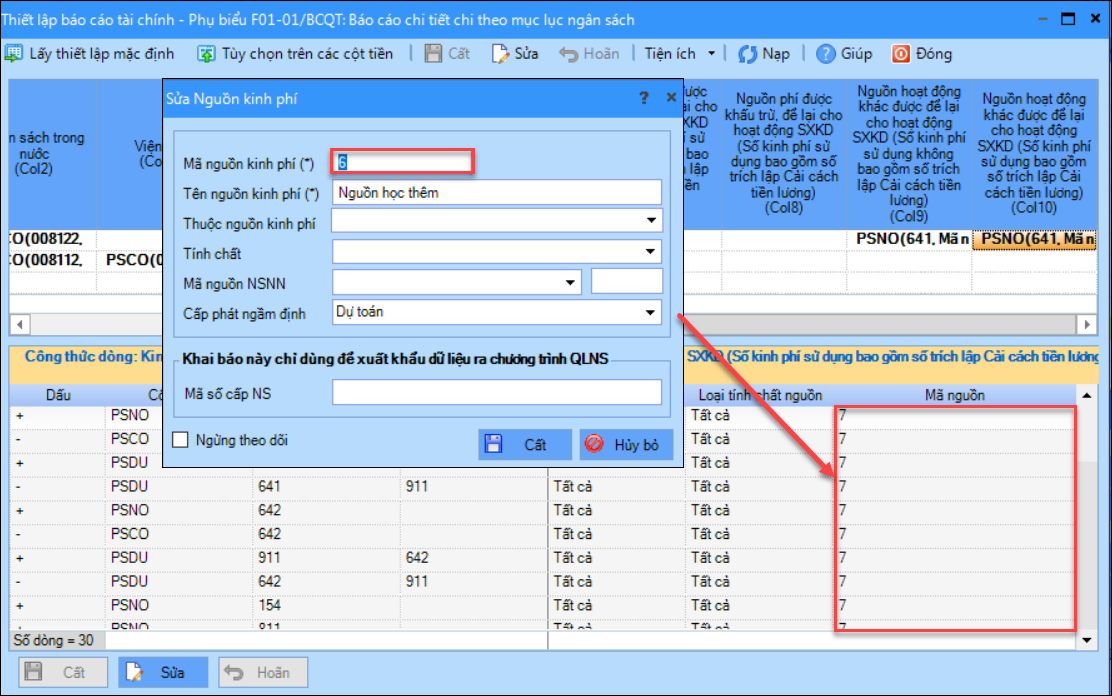Click the question mark help icon in dialog
The image size is (1112, 696).
643,98
